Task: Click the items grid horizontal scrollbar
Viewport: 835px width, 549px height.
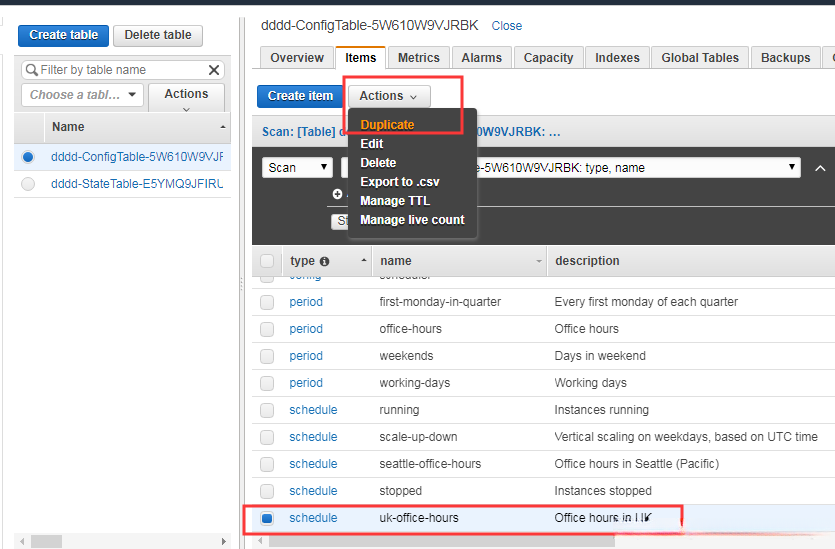Action: pyautogui.click(x=442, y=542)
